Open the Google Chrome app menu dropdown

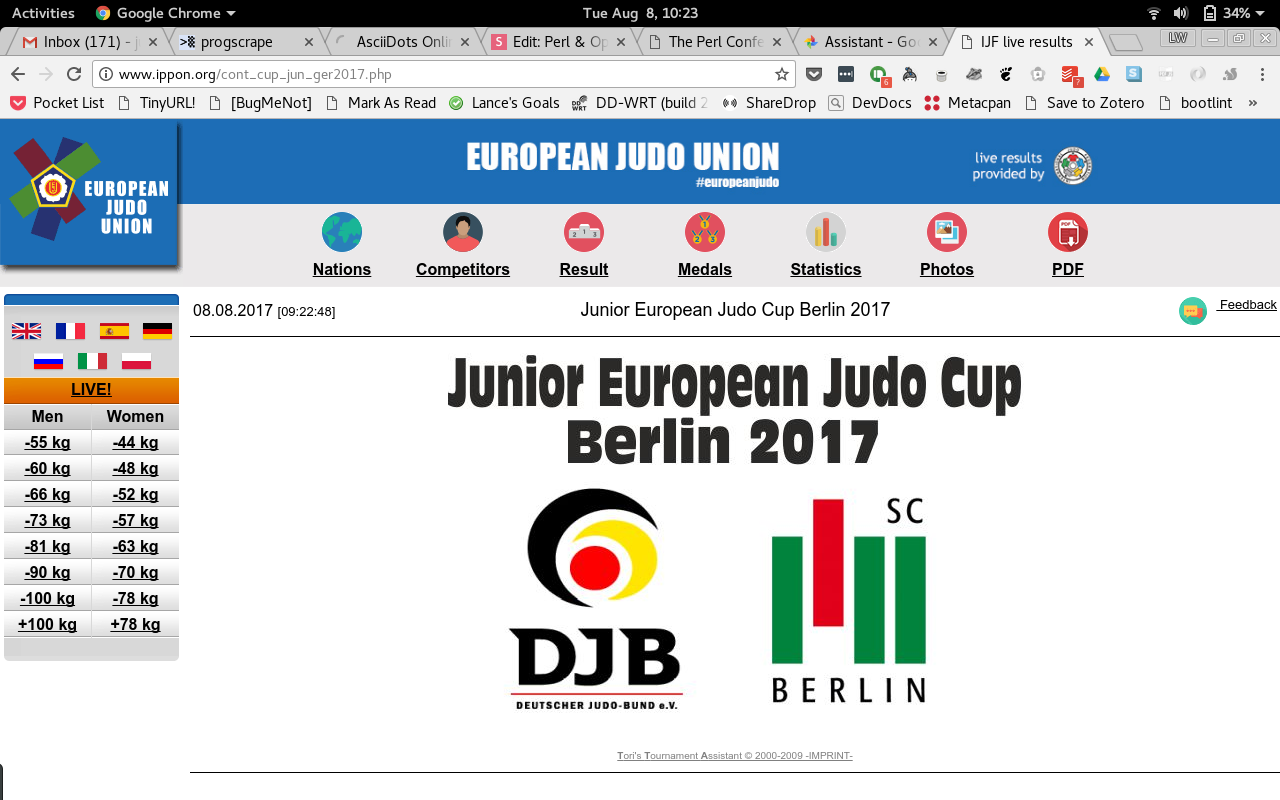point(165,13)
